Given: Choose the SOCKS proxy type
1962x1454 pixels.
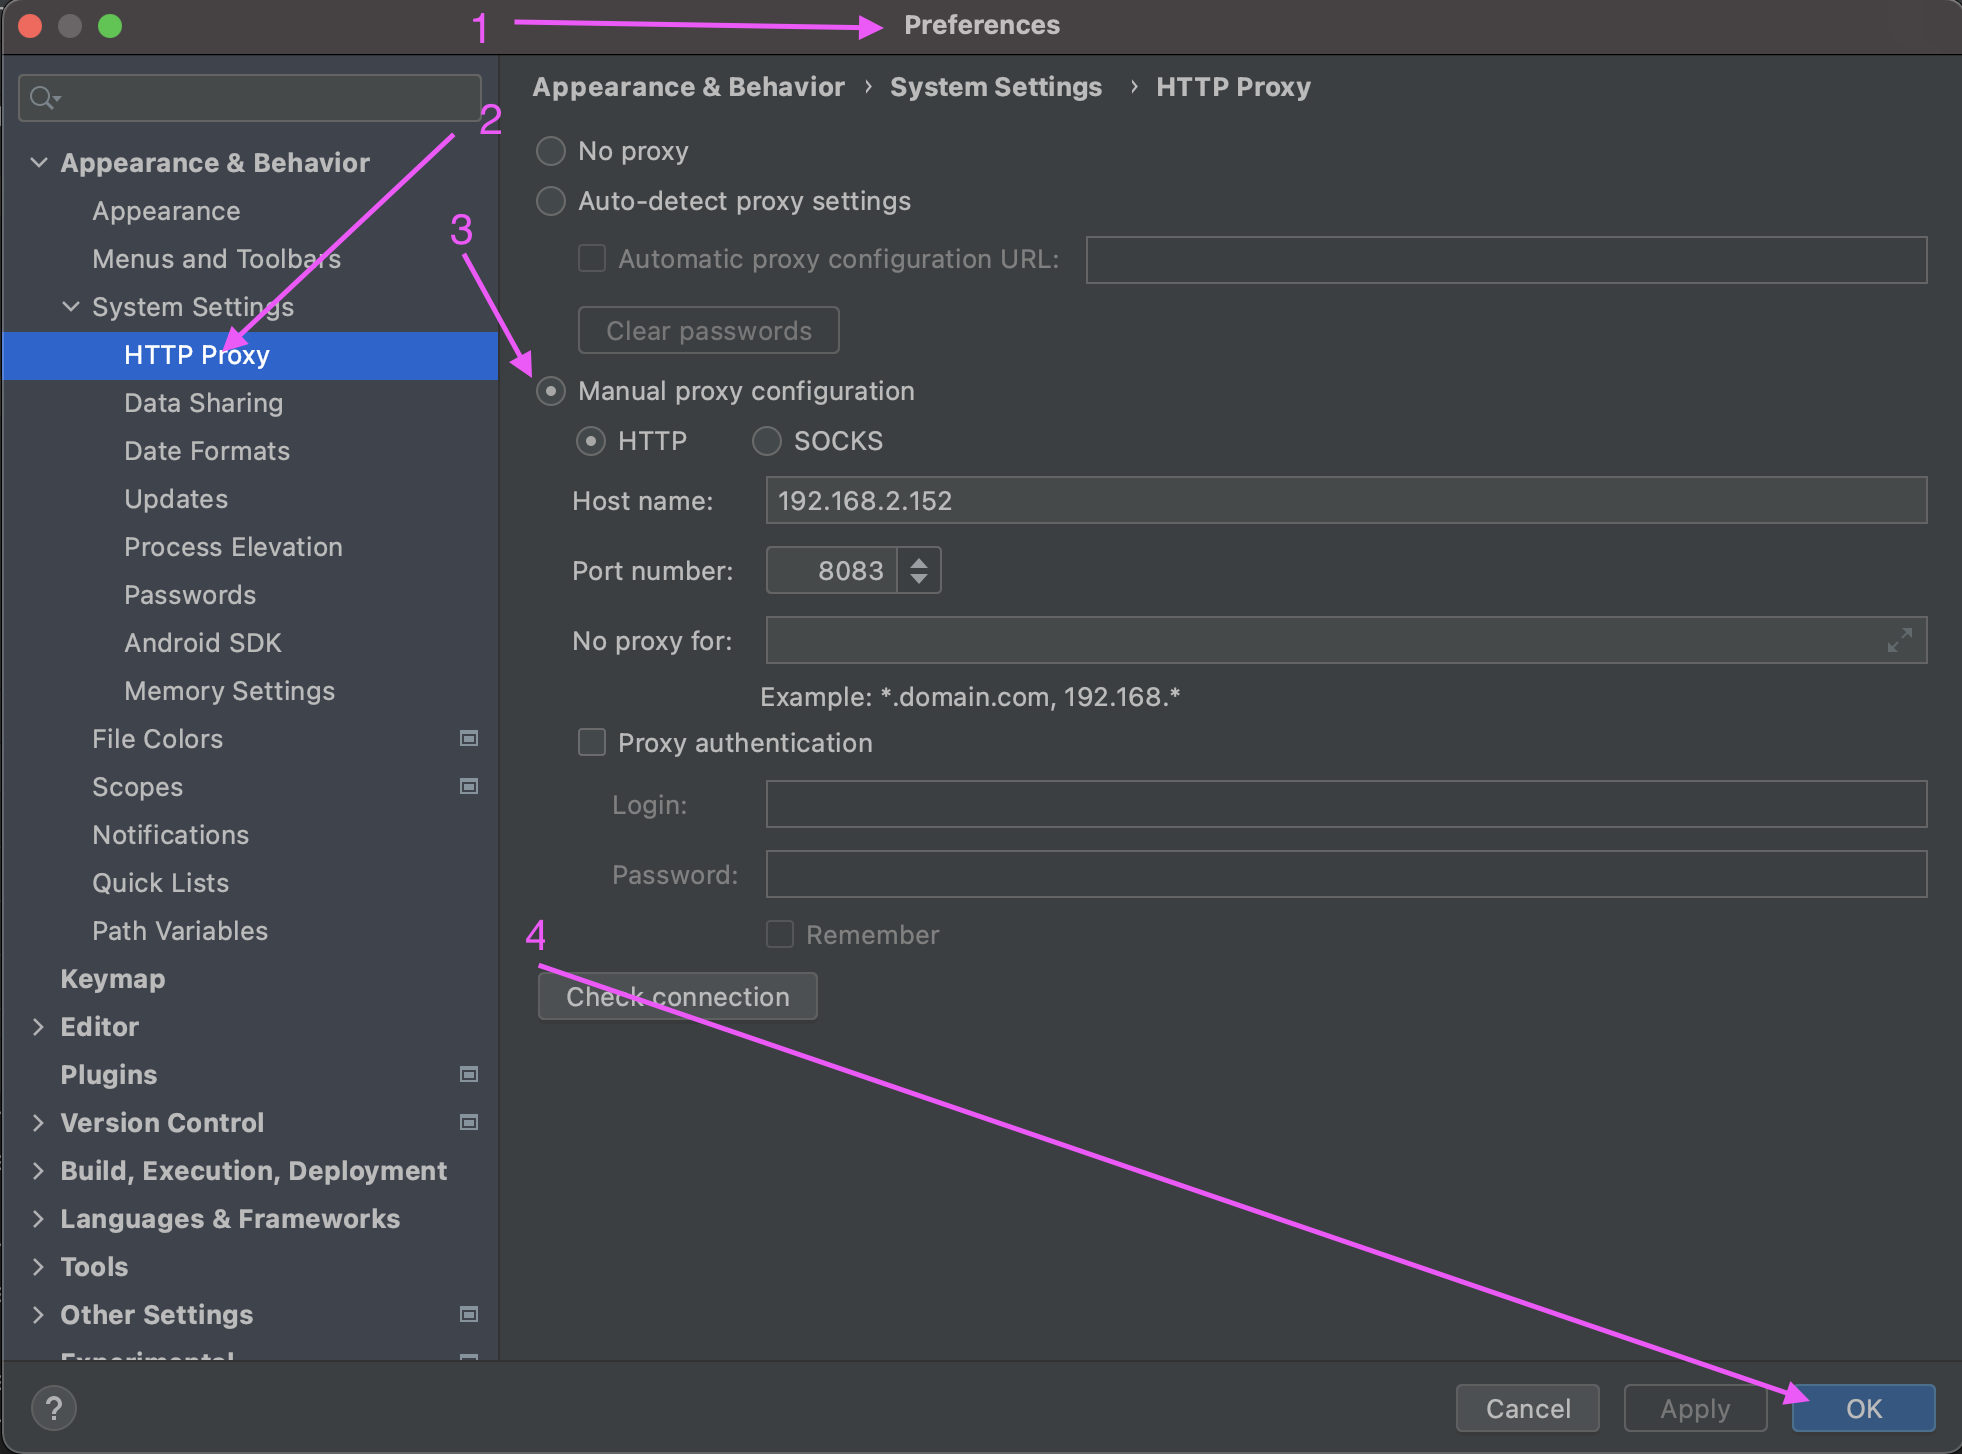Looking at the screenshot, I should tap(767, 441).
